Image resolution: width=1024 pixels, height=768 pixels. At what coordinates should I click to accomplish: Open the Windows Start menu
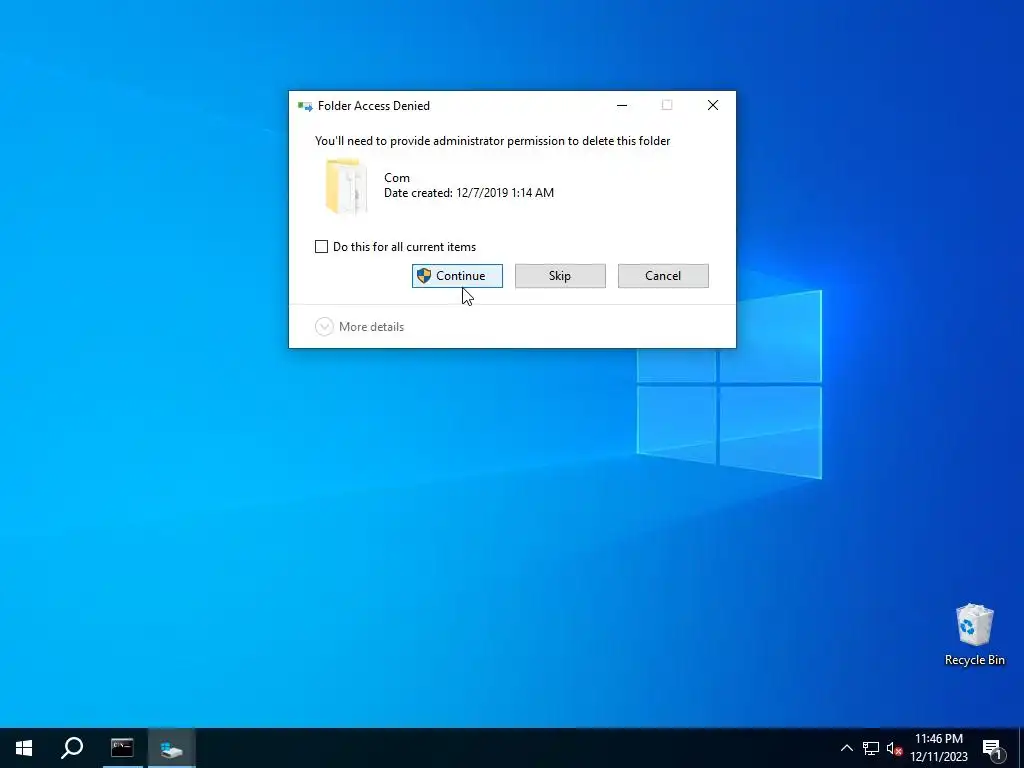(24, 748)
